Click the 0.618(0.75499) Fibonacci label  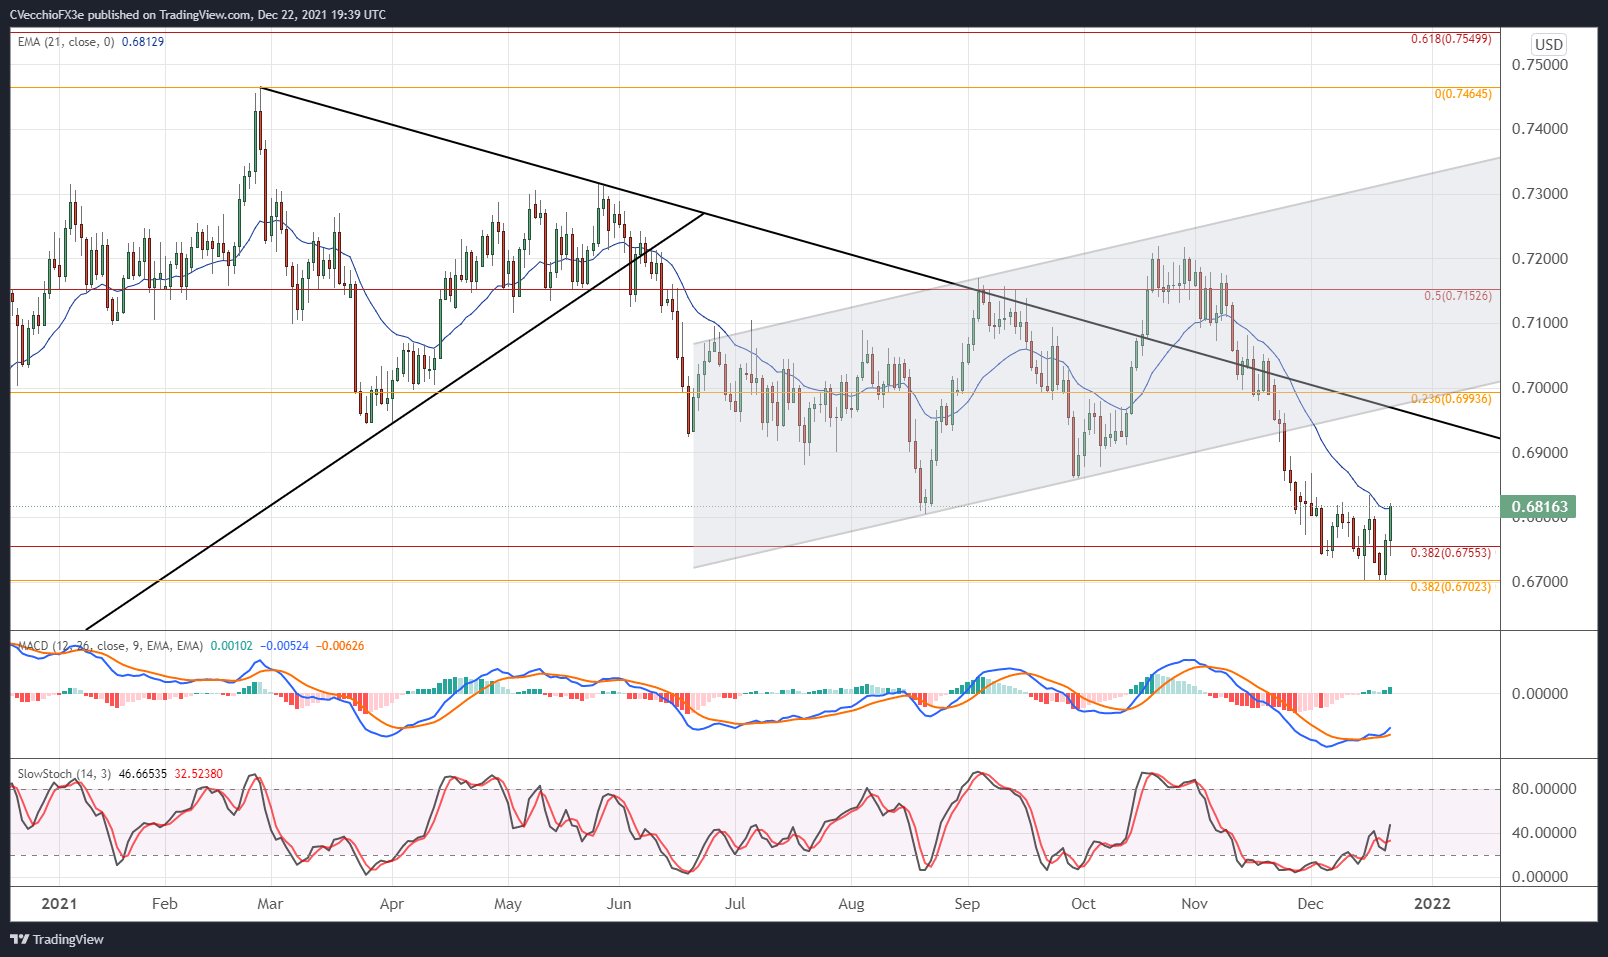(x=1451, y=39)
